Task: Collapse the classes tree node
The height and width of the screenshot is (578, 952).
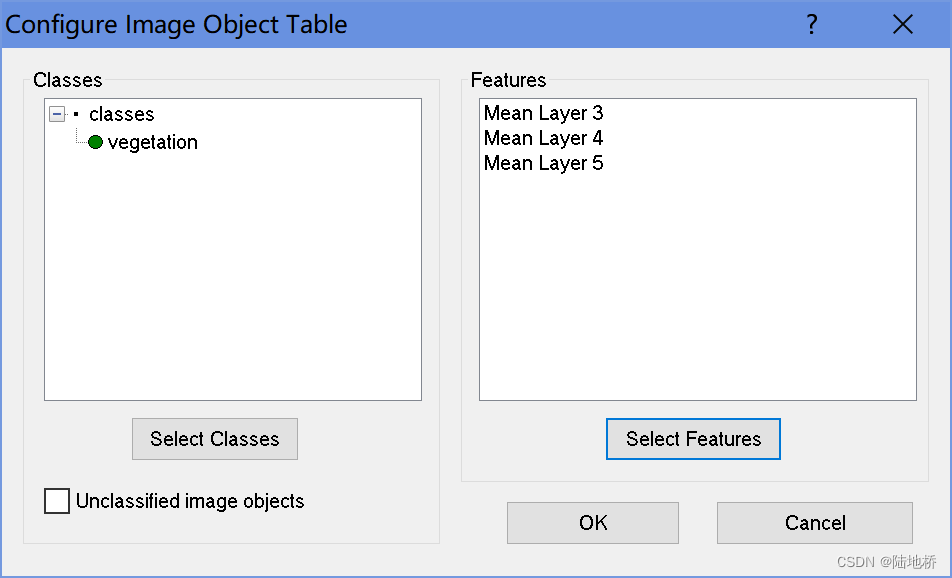Action: pyautogui.click(x=57, y=114)
